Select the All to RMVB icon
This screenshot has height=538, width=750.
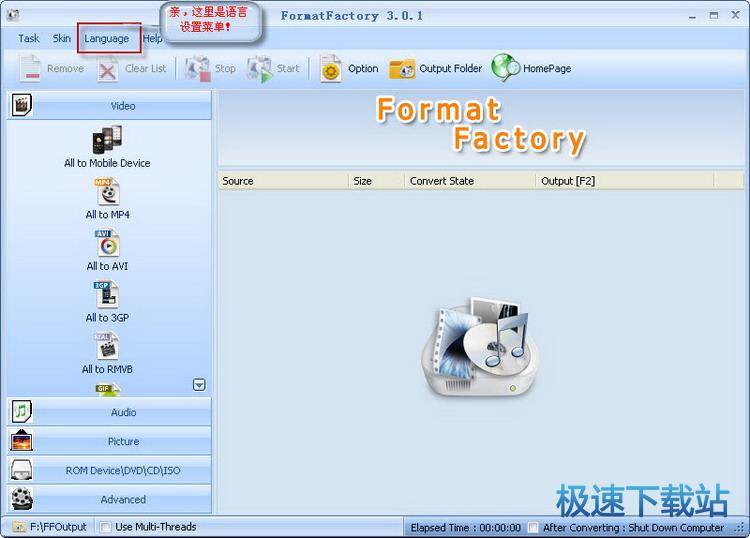[107, 347]
